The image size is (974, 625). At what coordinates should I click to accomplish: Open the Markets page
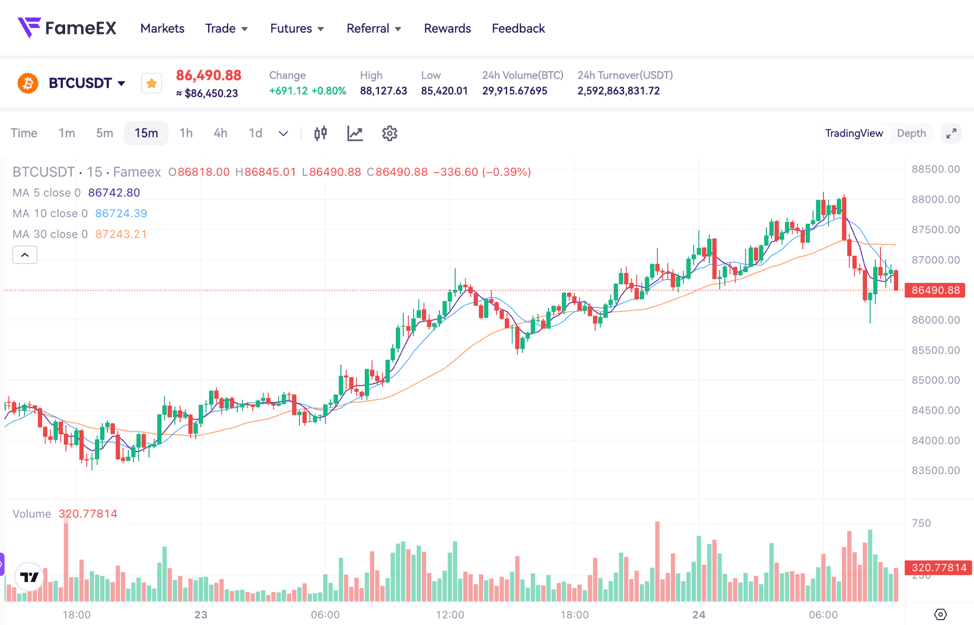click(x=162, y=28)
